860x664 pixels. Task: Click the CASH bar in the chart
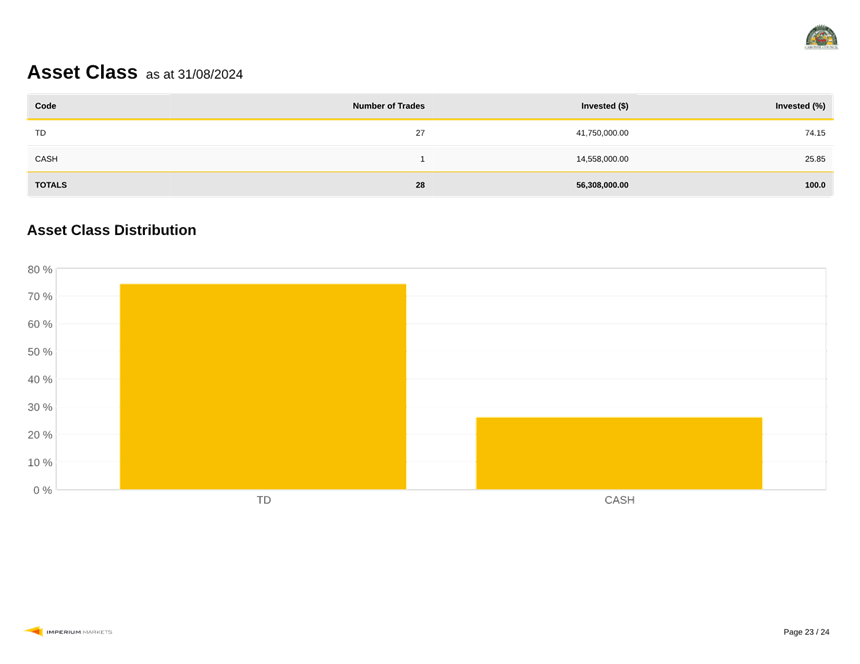tap(619, 453)
